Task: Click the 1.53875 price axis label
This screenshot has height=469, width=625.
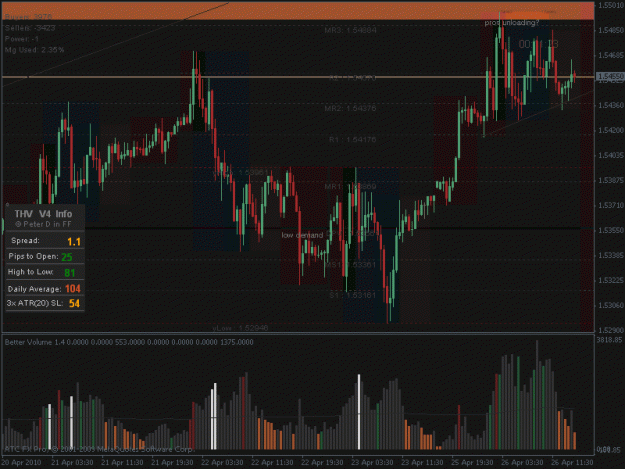Action: pyautogui.click(x=611, y=181)
